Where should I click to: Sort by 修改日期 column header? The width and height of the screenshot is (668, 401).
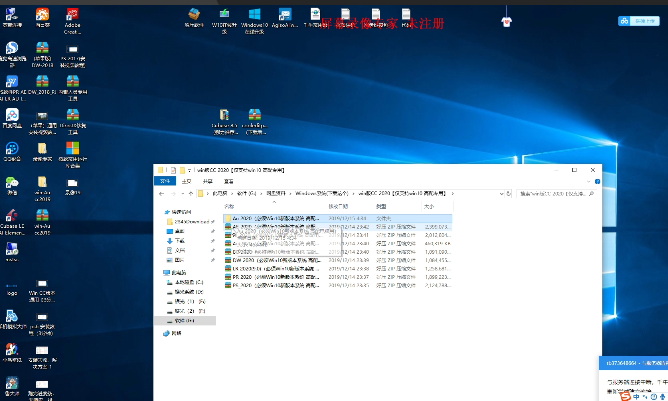tap(338, 206)
